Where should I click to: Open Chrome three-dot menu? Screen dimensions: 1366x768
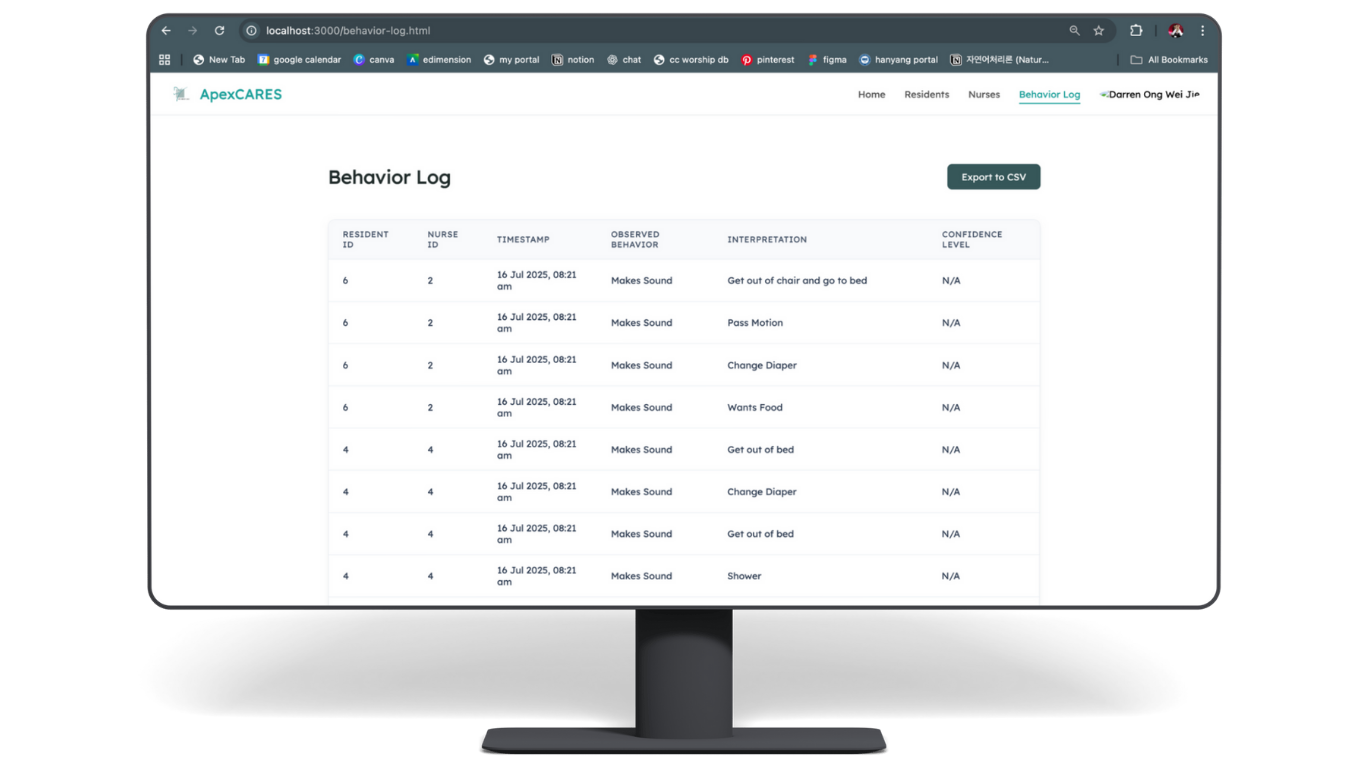pos(1203,31)
